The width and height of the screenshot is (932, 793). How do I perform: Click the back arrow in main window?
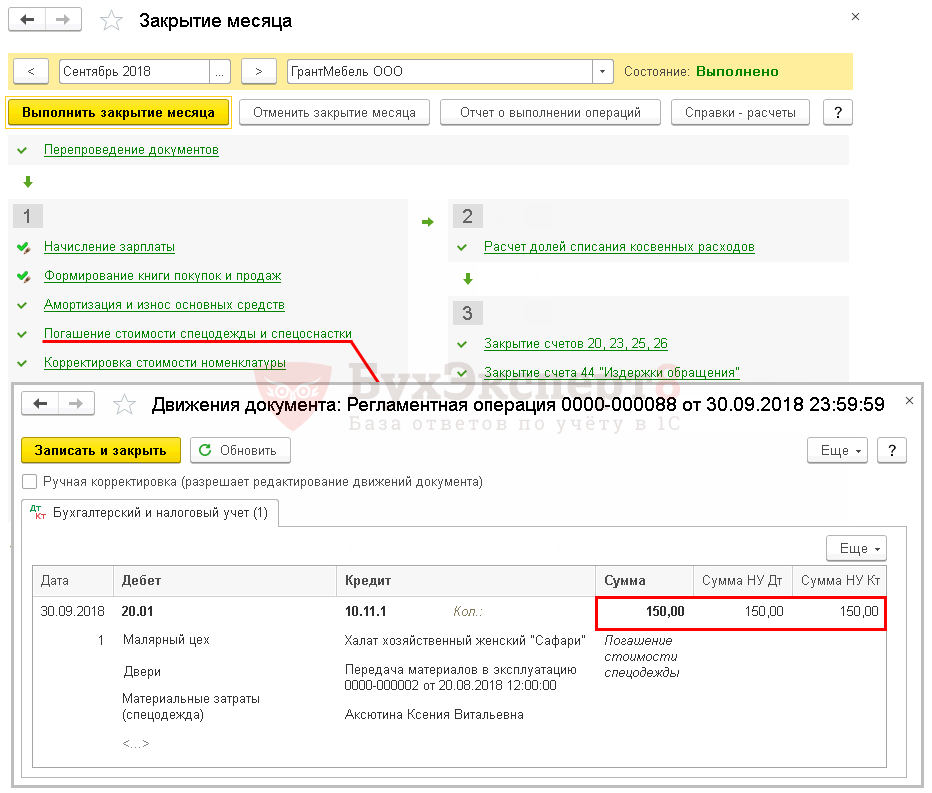(29, 20)
